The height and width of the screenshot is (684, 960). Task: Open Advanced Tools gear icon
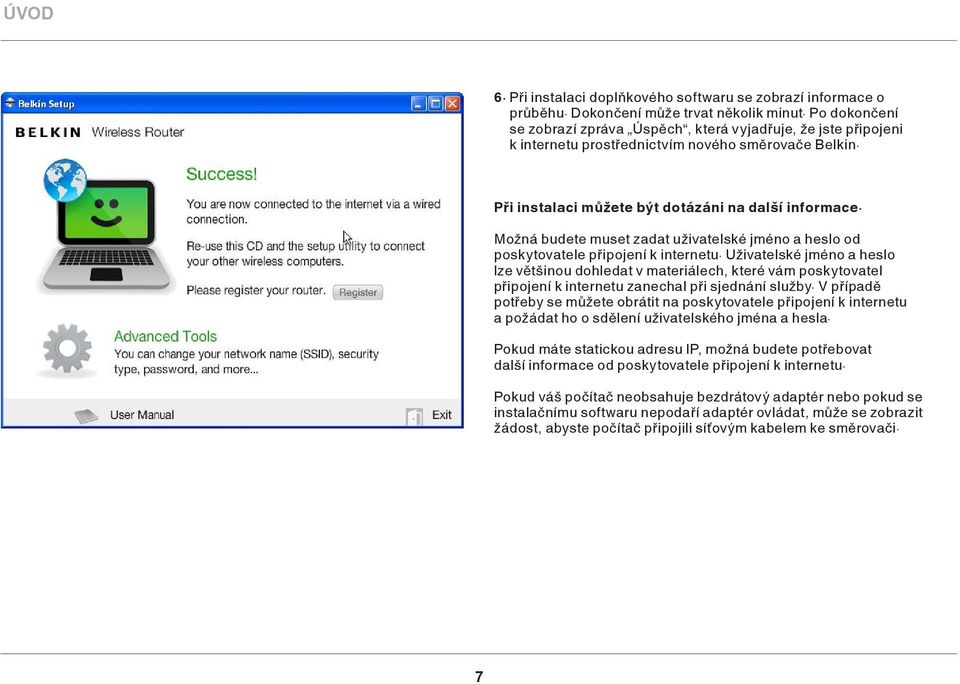[x=67, y=348]
